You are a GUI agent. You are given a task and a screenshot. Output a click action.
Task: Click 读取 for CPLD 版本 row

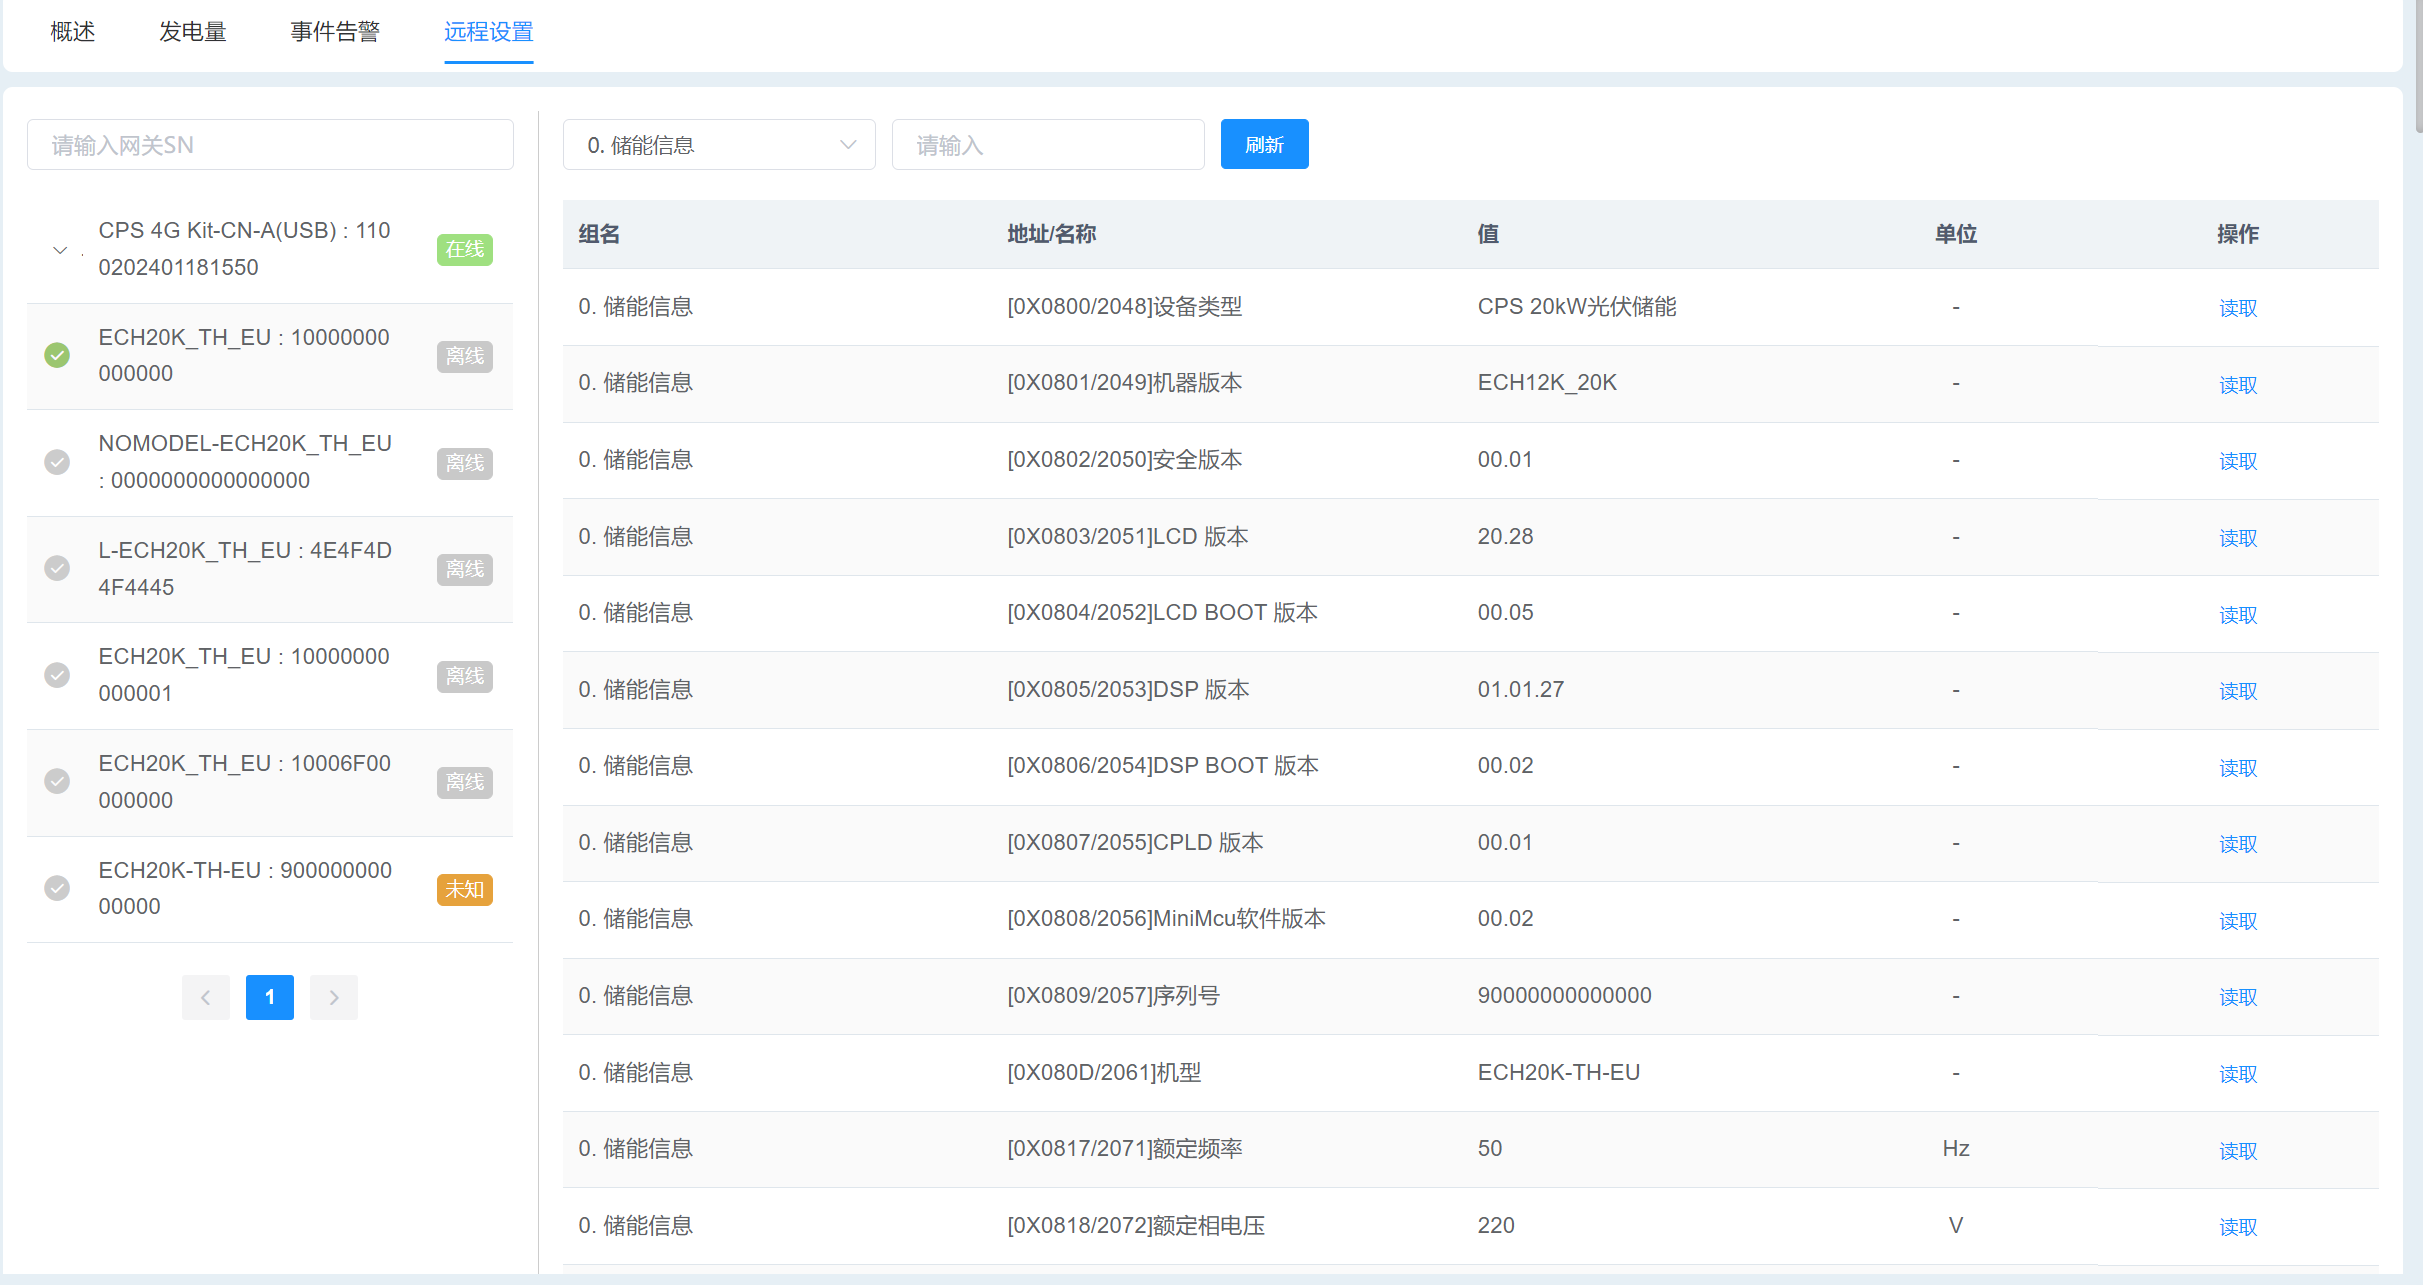(2238, 844)
